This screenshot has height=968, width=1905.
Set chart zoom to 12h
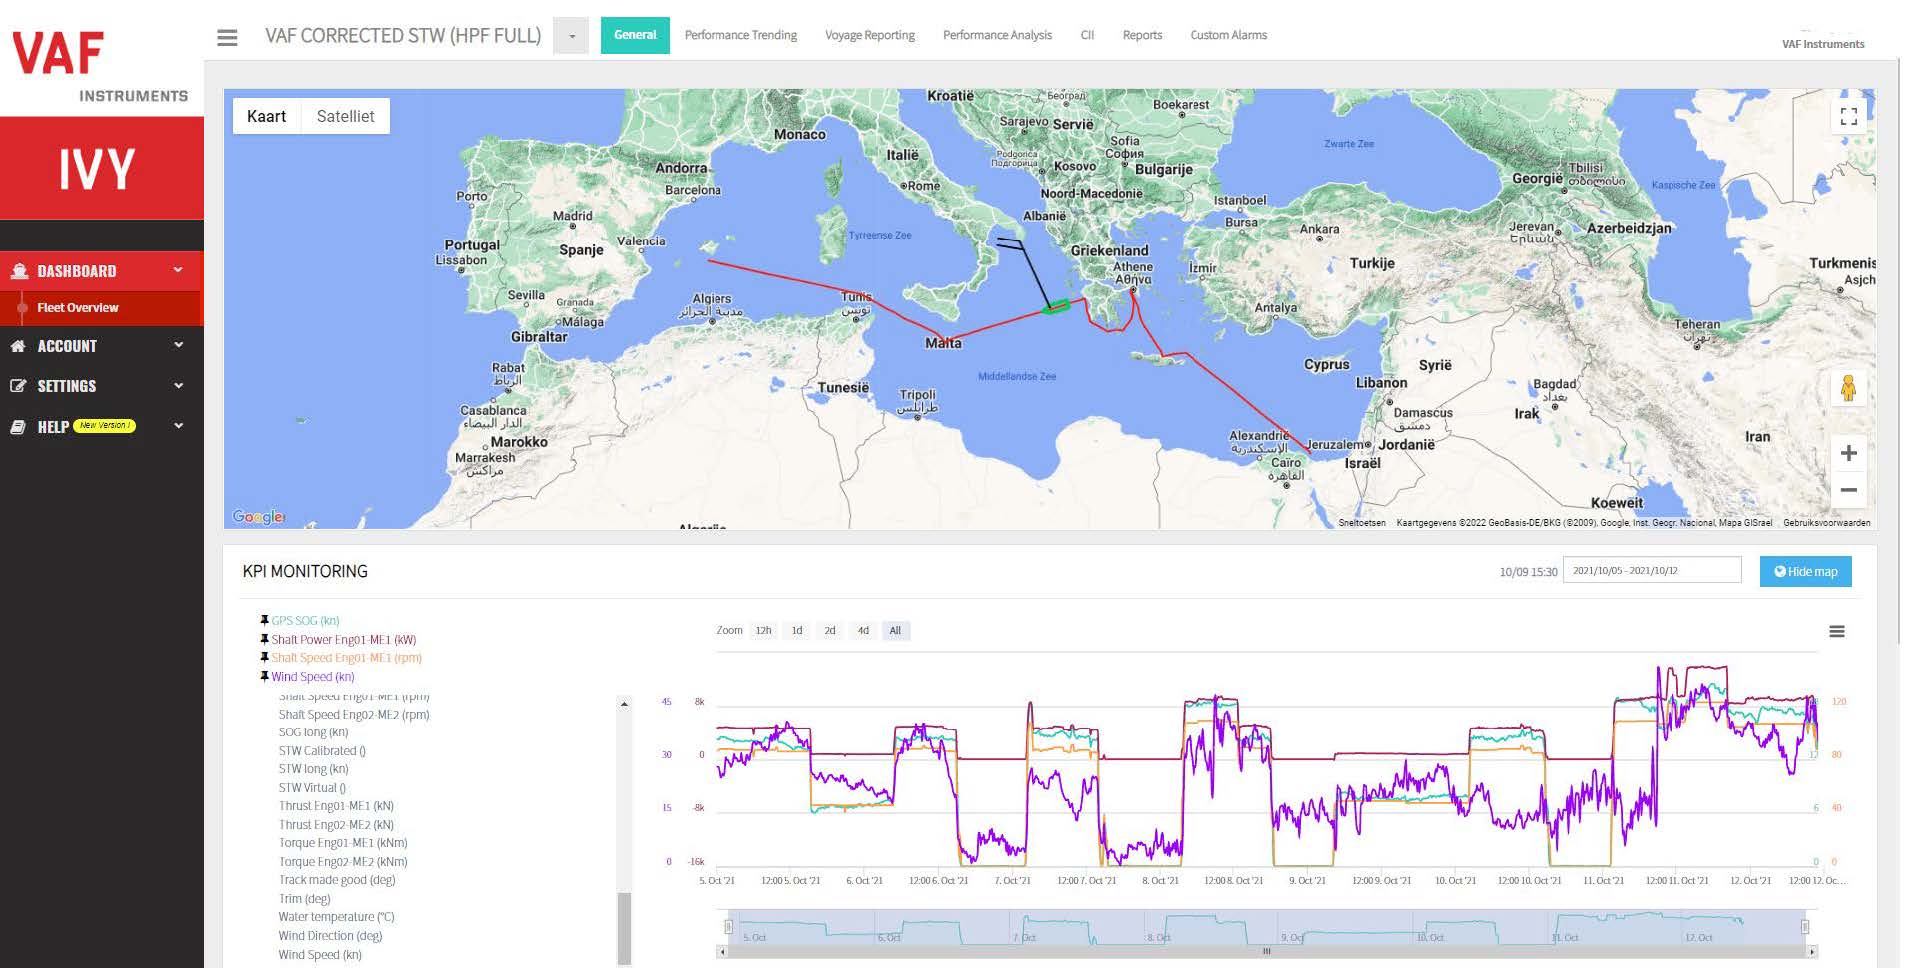coord(763,630)
